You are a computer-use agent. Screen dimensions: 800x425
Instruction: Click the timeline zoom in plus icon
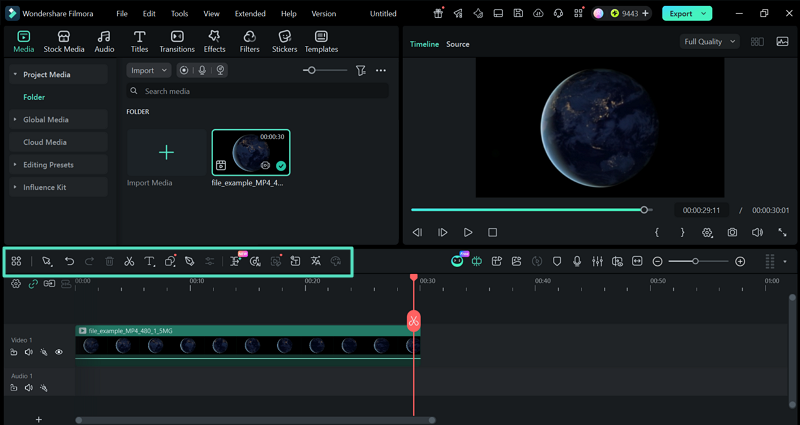click(x=740, y=262)
